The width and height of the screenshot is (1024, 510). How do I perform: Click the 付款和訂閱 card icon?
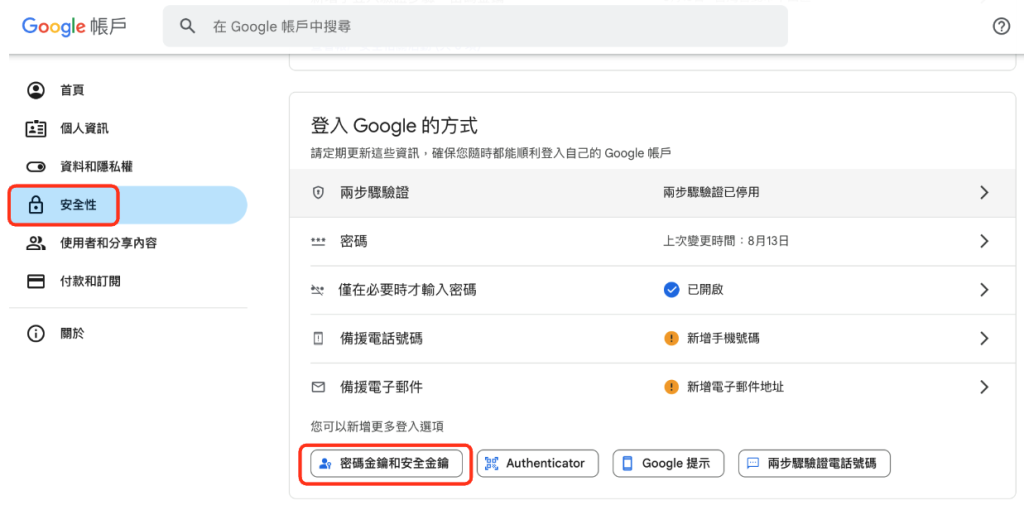35,281
